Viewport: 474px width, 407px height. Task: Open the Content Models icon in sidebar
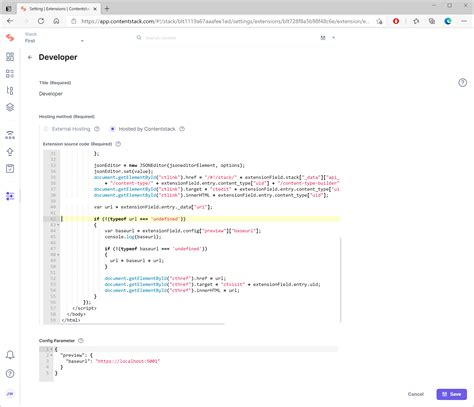pos(10,90)
